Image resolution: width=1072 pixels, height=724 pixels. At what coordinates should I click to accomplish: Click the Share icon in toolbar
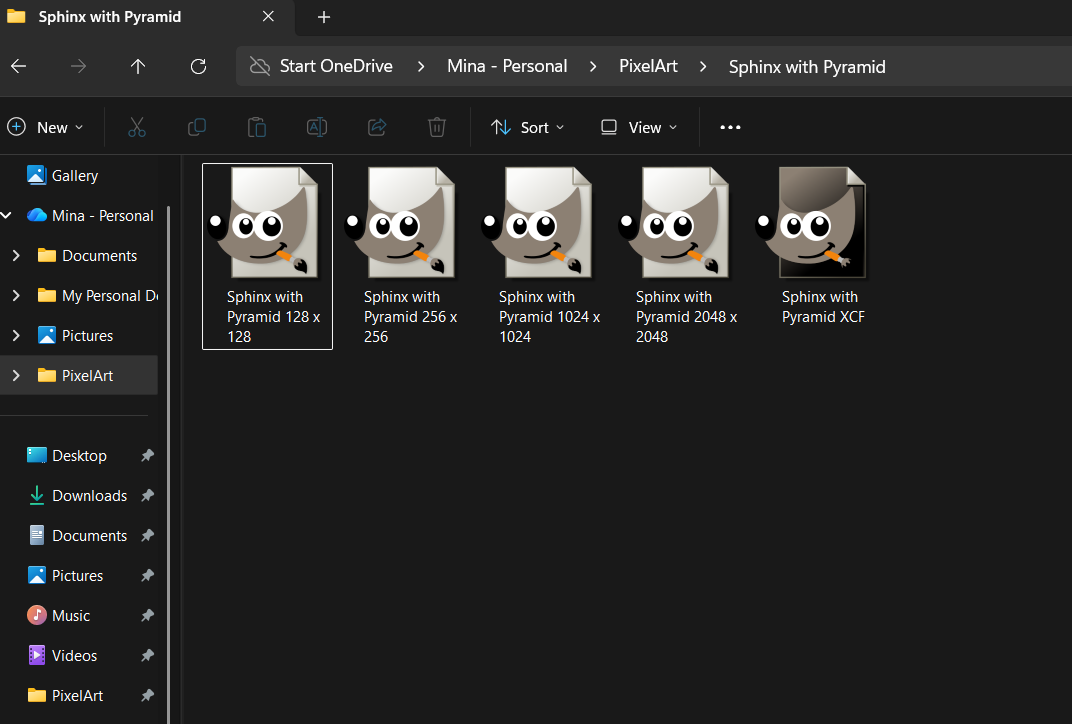[x=377, y=127]
